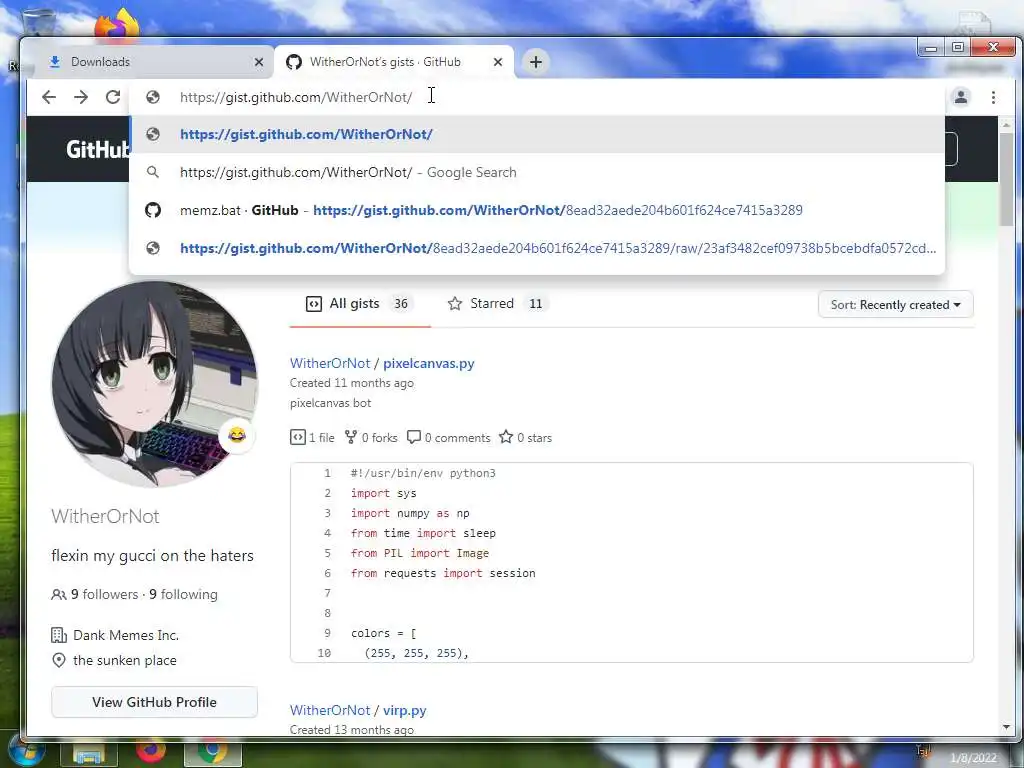The image size is (1024, 768).
Task: Open the Windows Start button
Action: (26, 752)
